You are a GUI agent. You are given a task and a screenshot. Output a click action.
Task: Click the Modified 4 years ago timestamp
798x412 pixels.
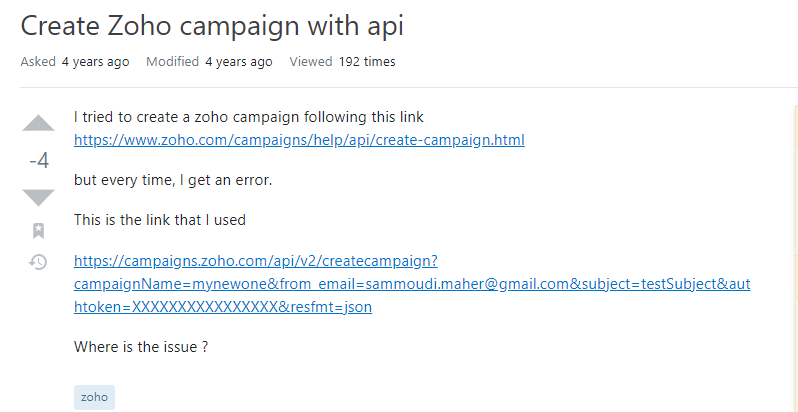pos(209,62)
